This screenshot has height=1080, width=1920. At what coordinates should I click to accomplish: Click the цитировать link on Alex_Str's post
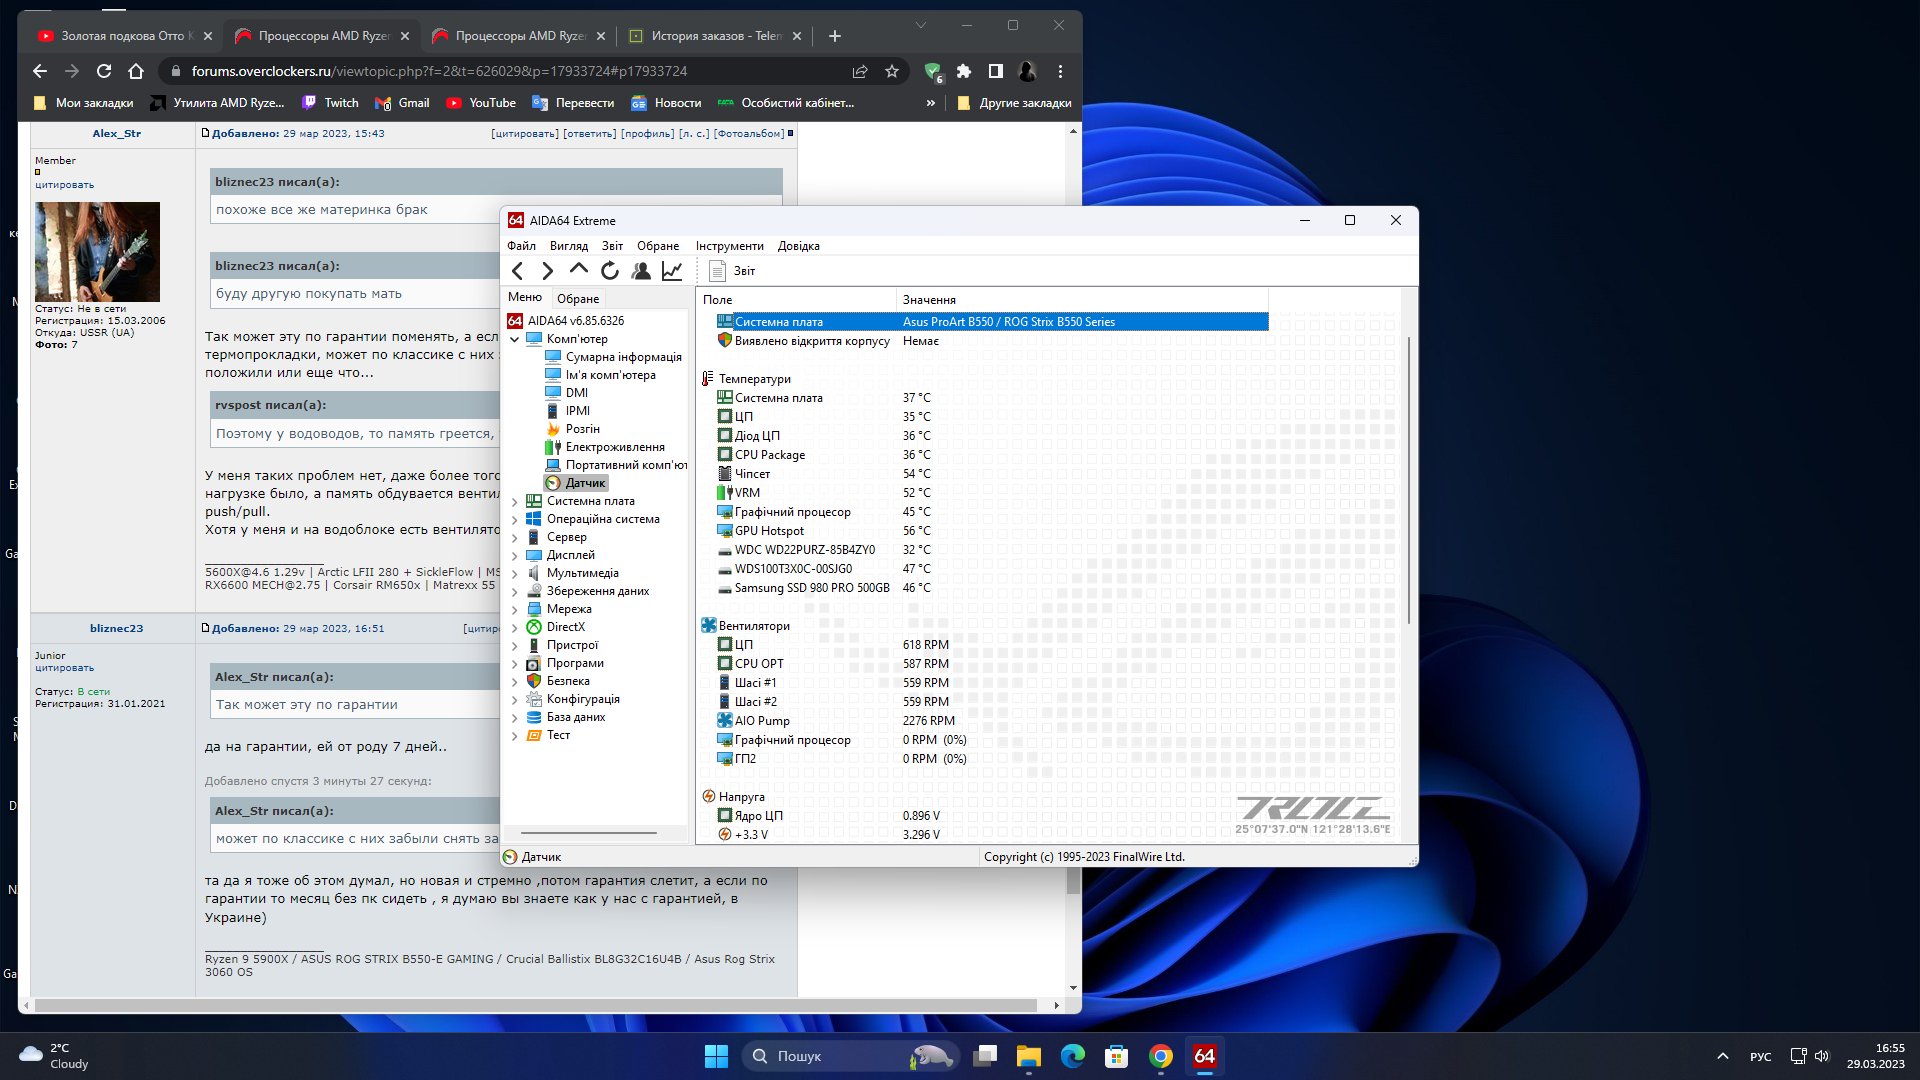click(x=524, y=134)
